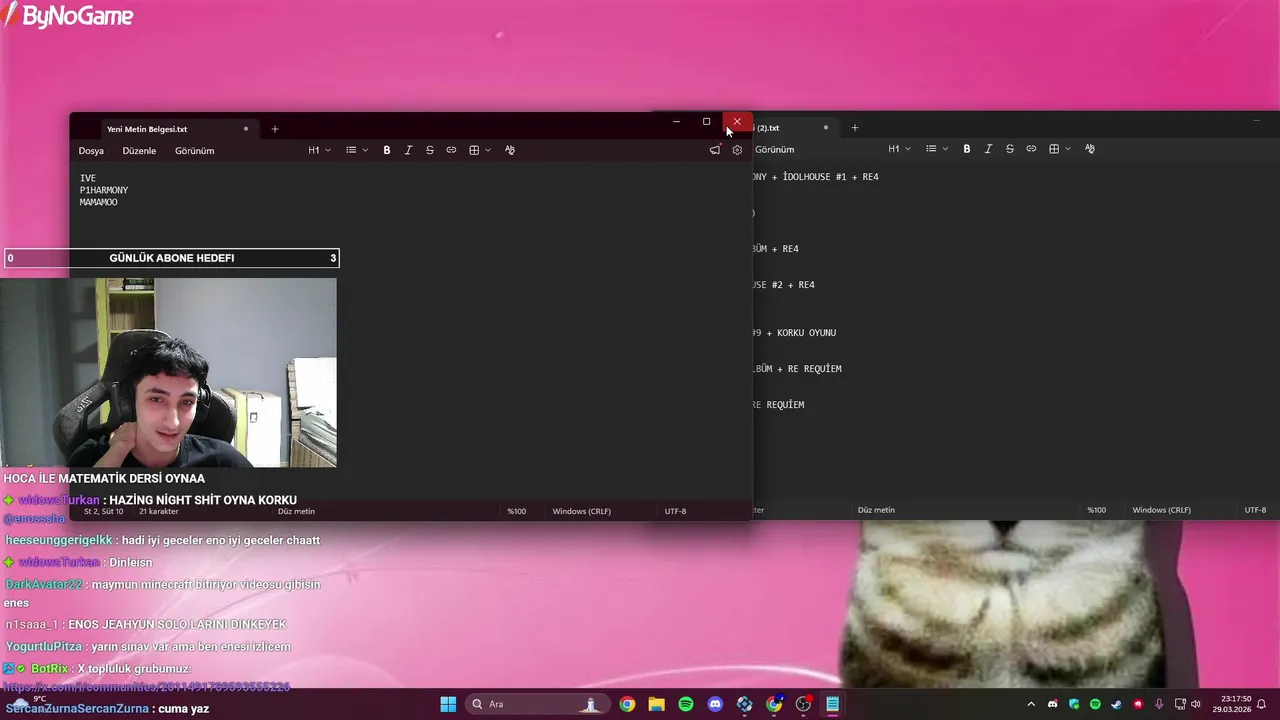Click the Düz metin label in back status bar
This screenshot has width=1280, height=720.
tap(876, 510)
